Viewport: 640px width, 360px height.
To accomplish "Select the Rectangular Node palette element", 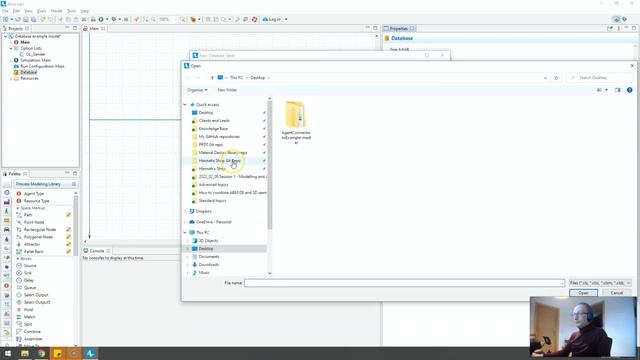I will tap(40, 230).
